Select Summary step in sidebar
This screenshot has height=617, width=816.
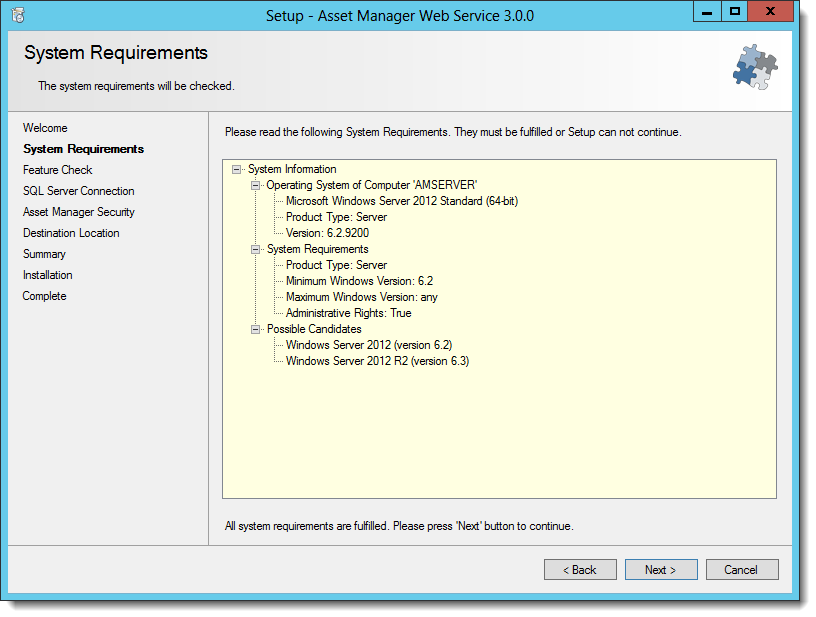[44, 254]
